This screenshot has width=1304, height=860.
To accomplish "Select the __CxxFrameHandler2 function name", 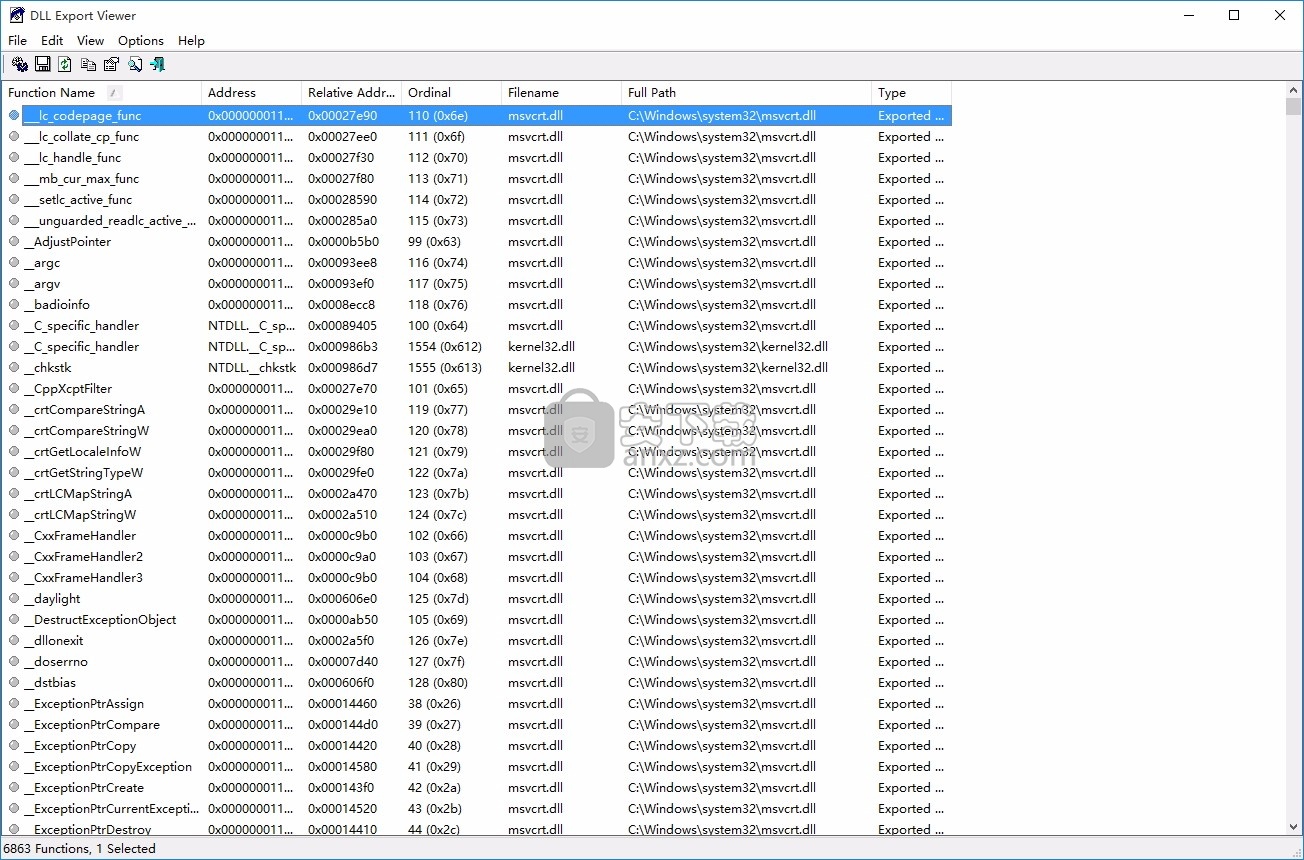I will click(x=84, y=557).
